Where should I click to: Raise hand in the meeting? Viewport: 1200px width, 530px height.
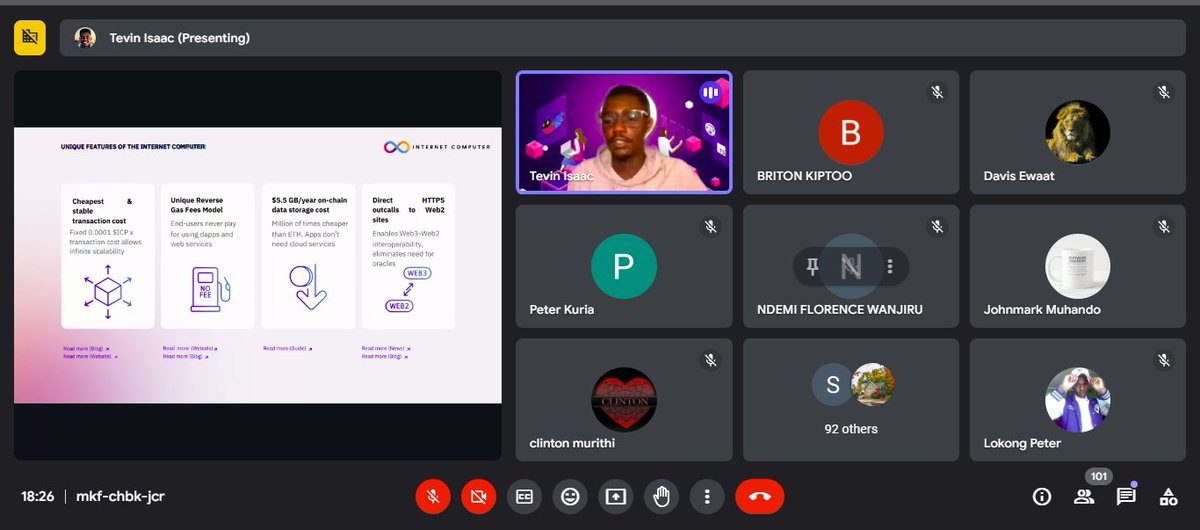point(661,496)
